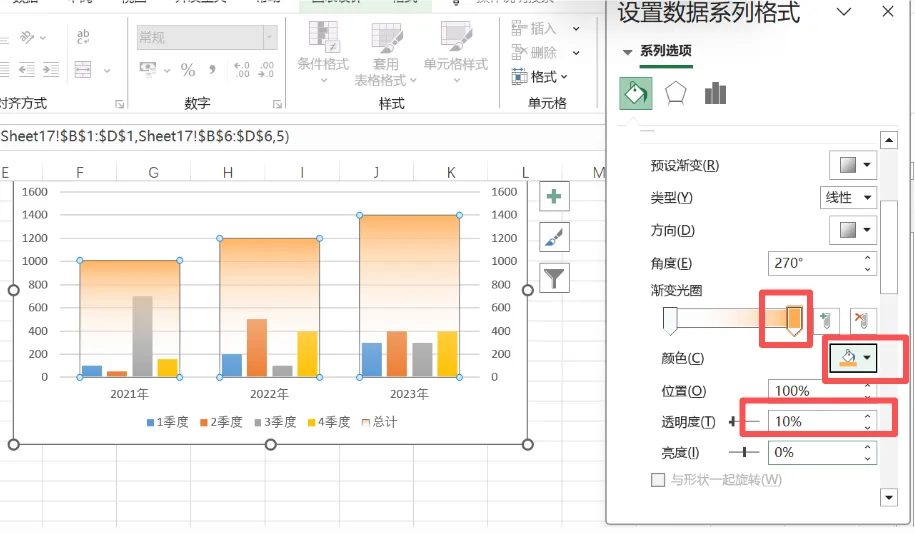The height and width of the screenshot is (534, 915).
Task: Increase the cell indent
Action: [x=51, y=70]
